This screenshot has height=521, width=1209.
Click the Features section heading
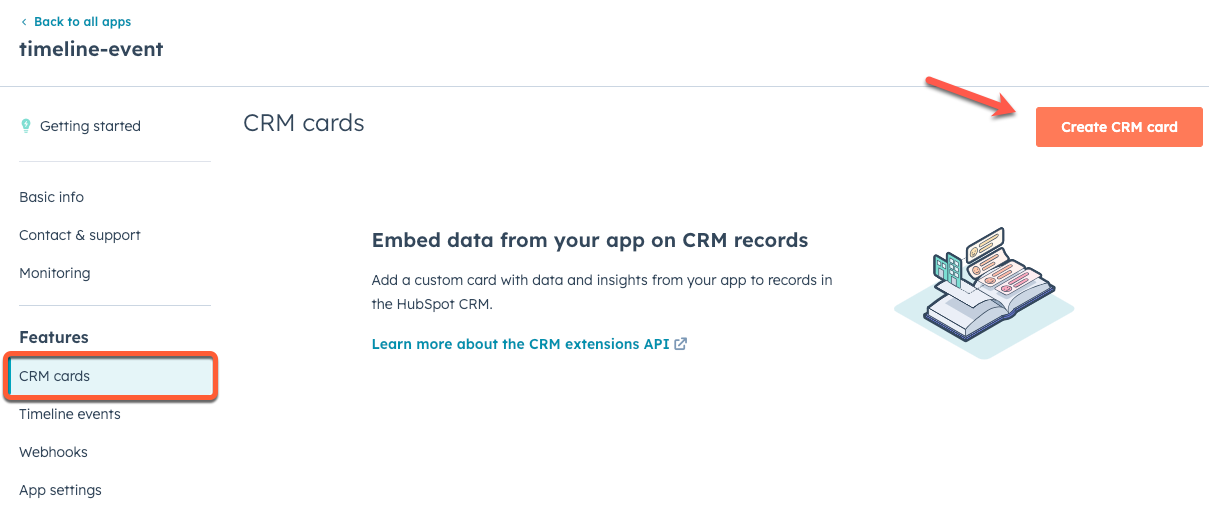(54, 337)
